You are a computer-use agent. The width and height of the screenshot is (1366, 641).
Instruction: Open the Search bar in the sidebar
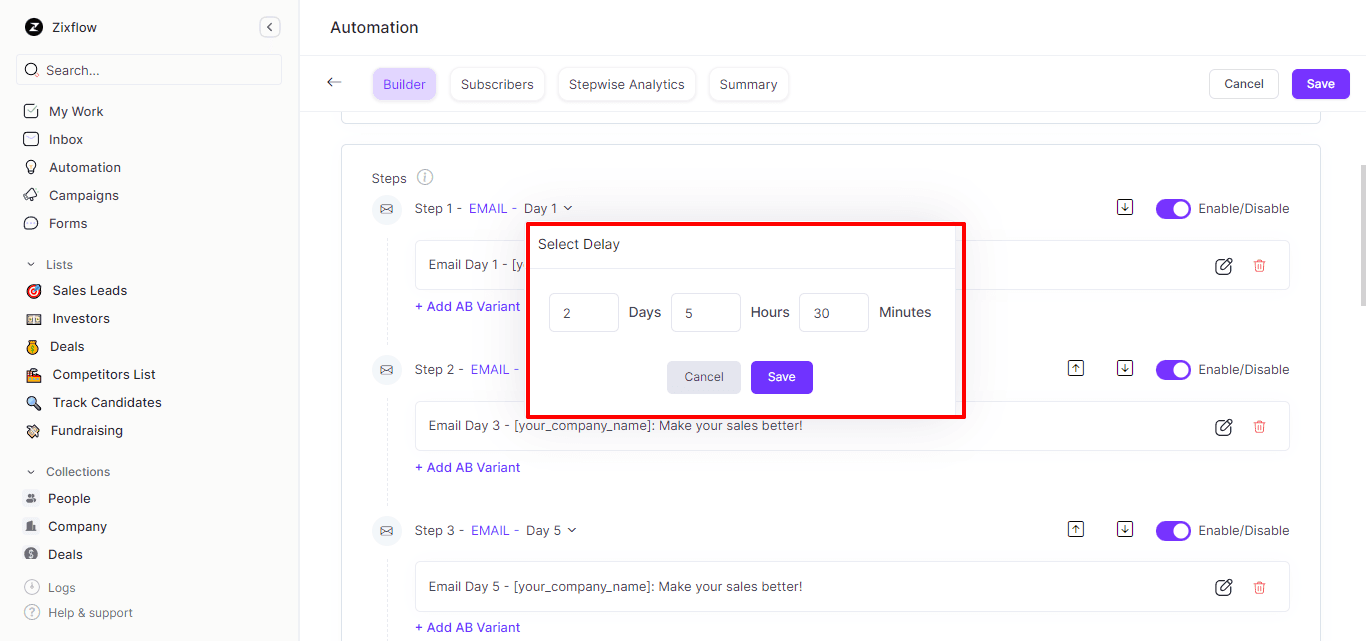pos(148,69)
